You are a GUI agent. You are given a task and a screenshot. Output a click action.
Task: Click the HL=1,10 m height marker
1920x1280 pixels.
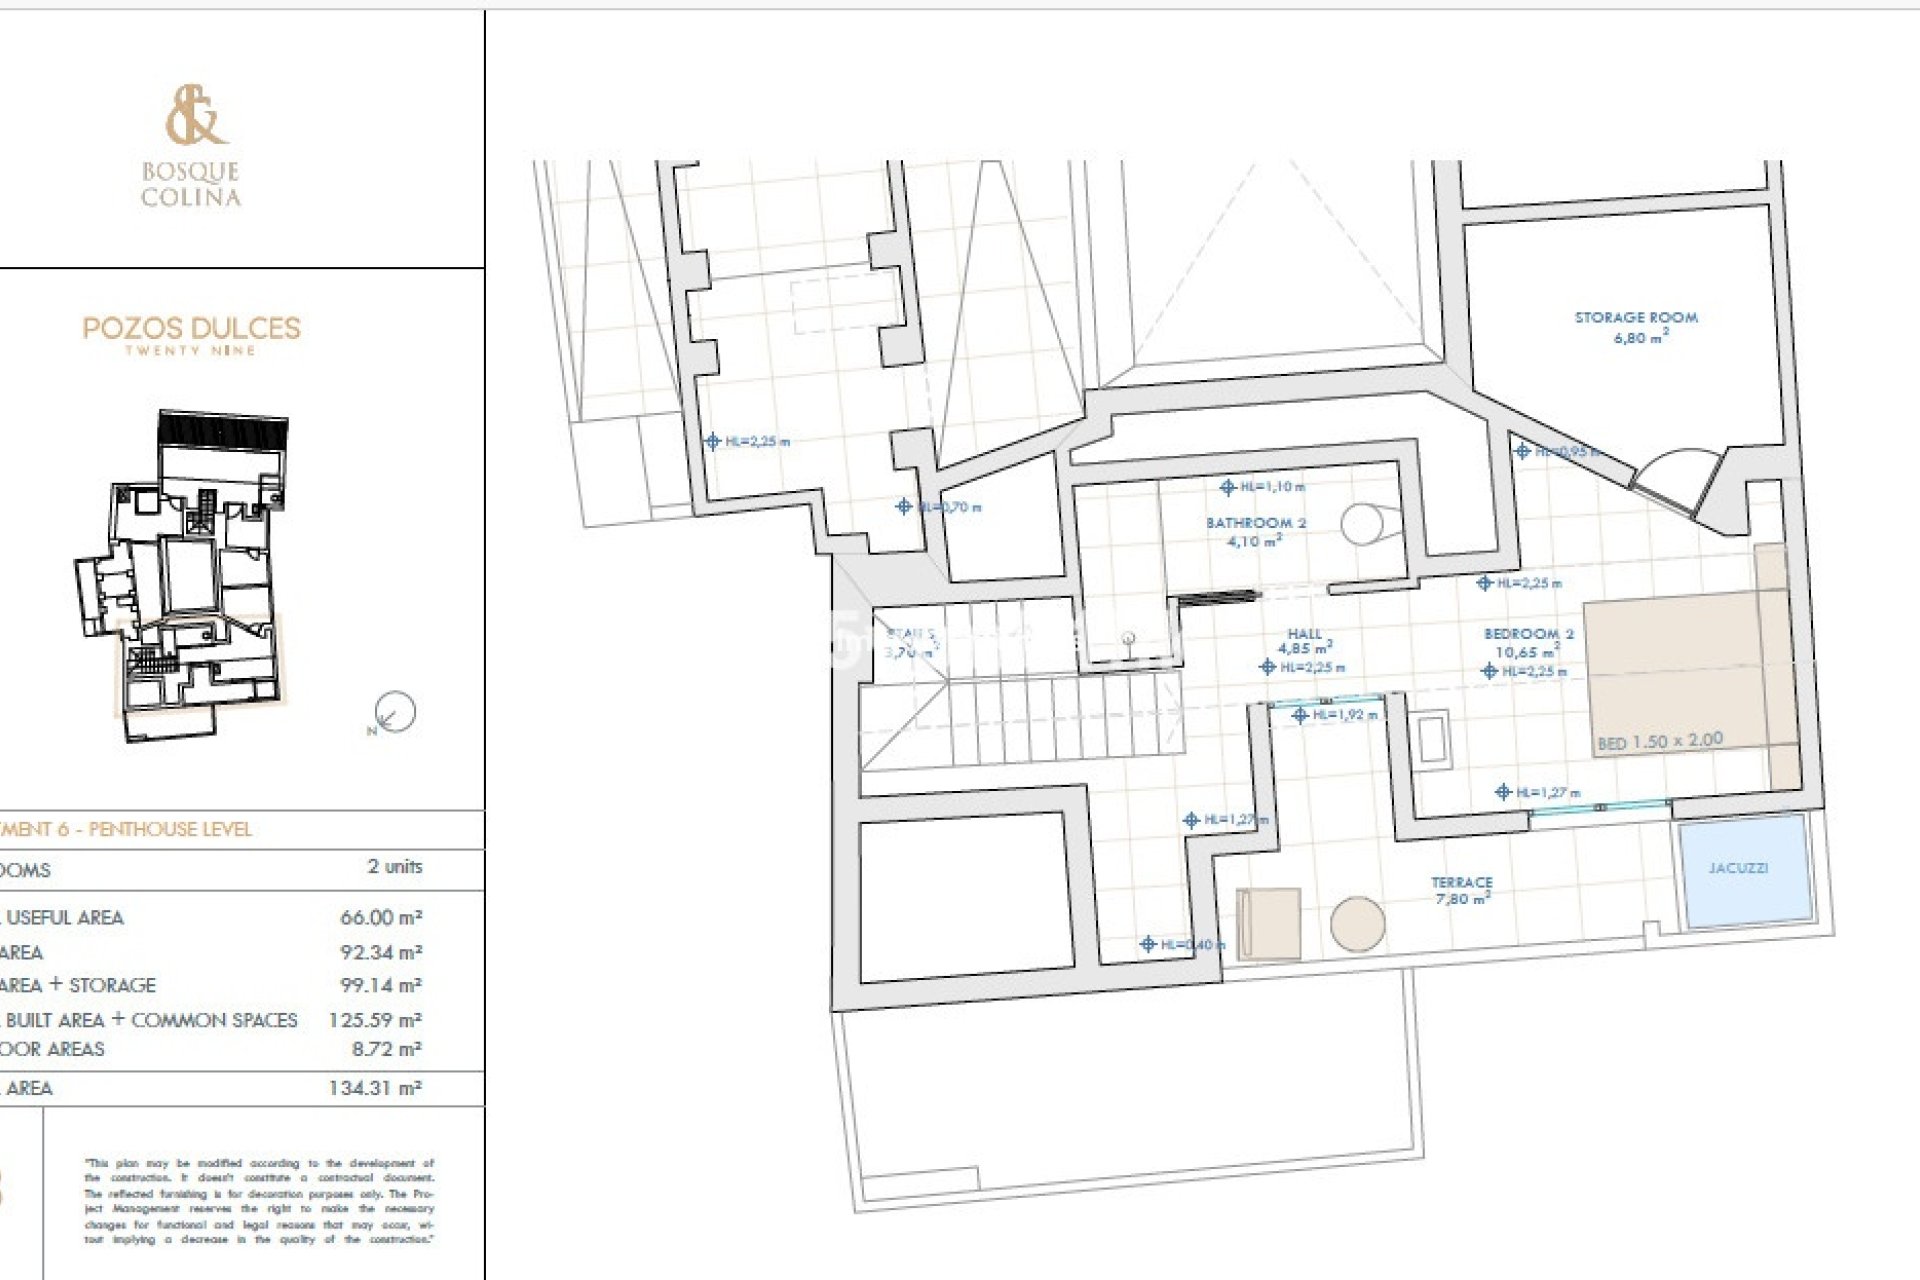click(1262, 487)
